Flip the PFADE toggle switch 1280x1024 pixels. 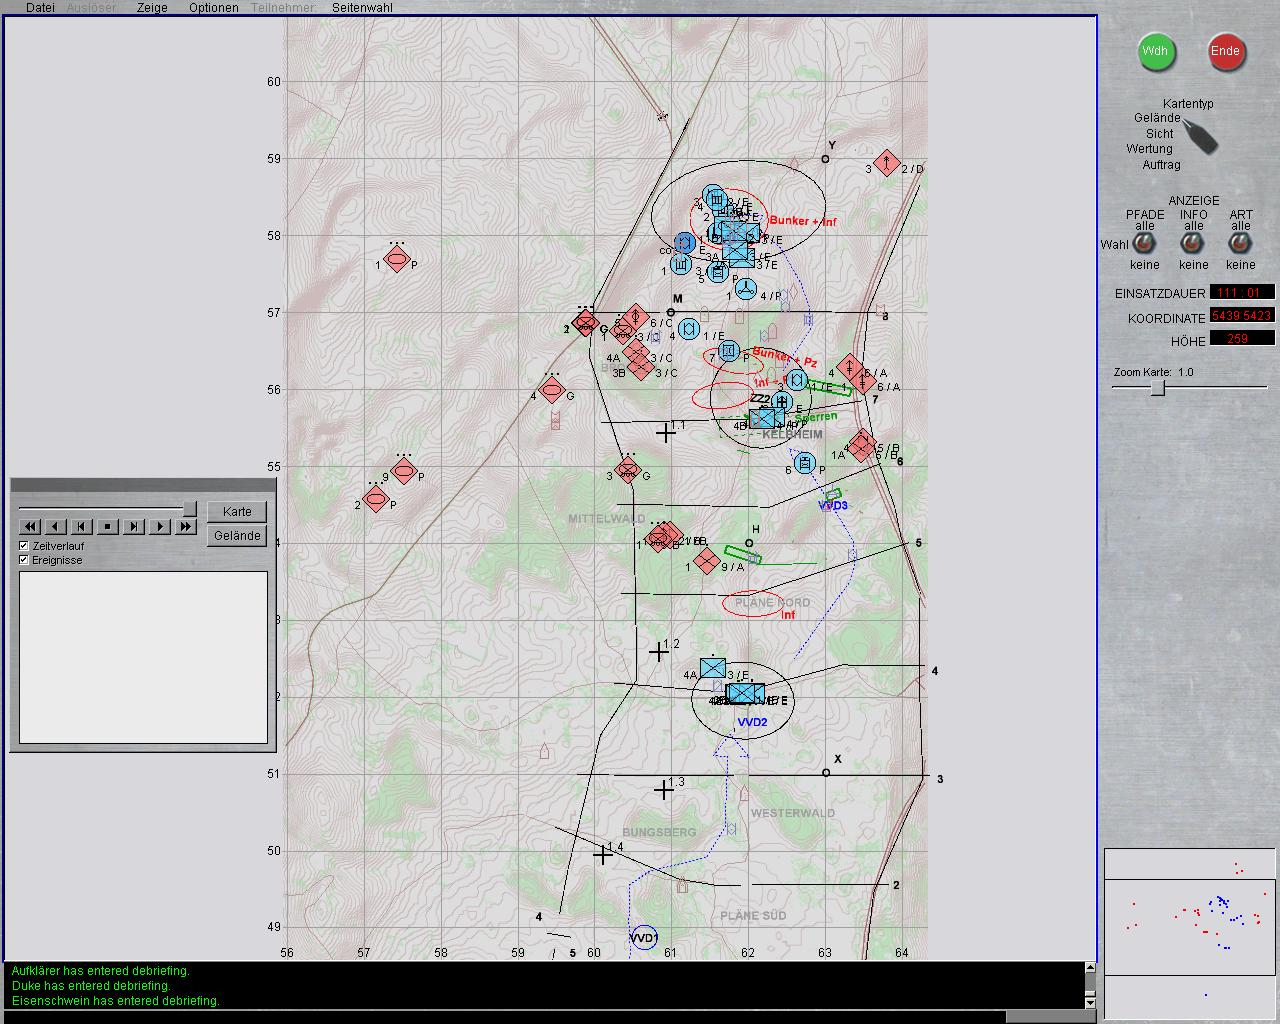pyautogui.click(x=1145, y=244)
